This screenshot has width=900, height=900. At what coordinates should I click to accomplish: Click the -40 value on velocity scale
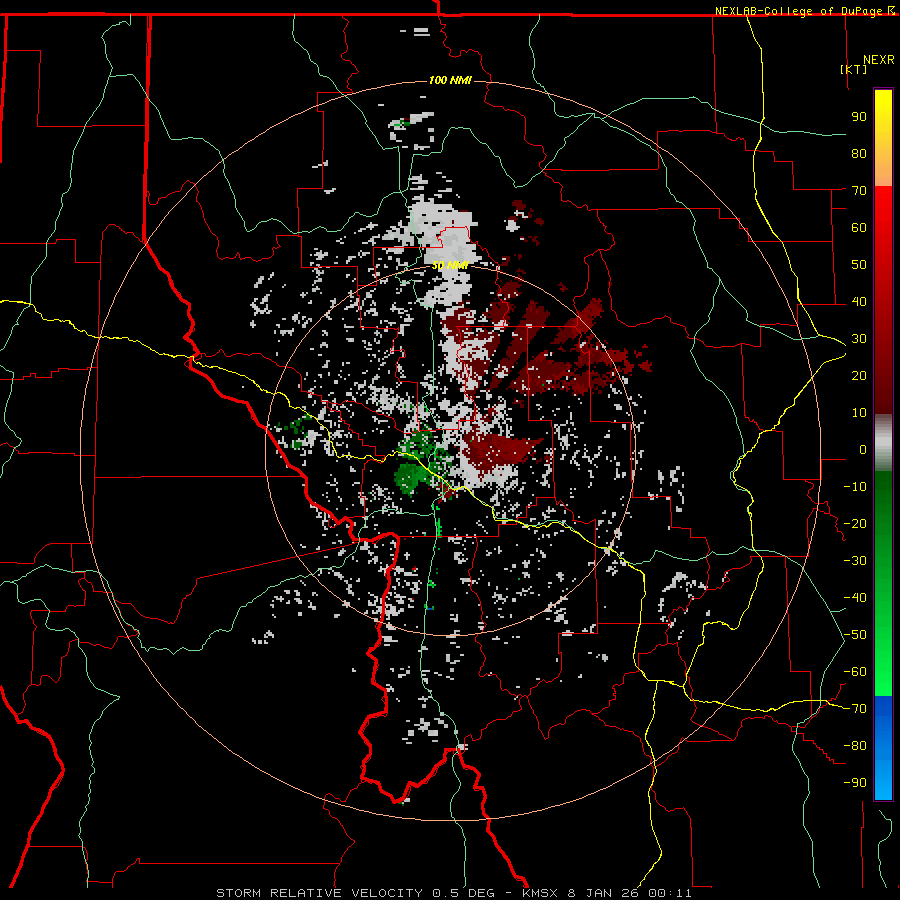click(x=855, y=598)
